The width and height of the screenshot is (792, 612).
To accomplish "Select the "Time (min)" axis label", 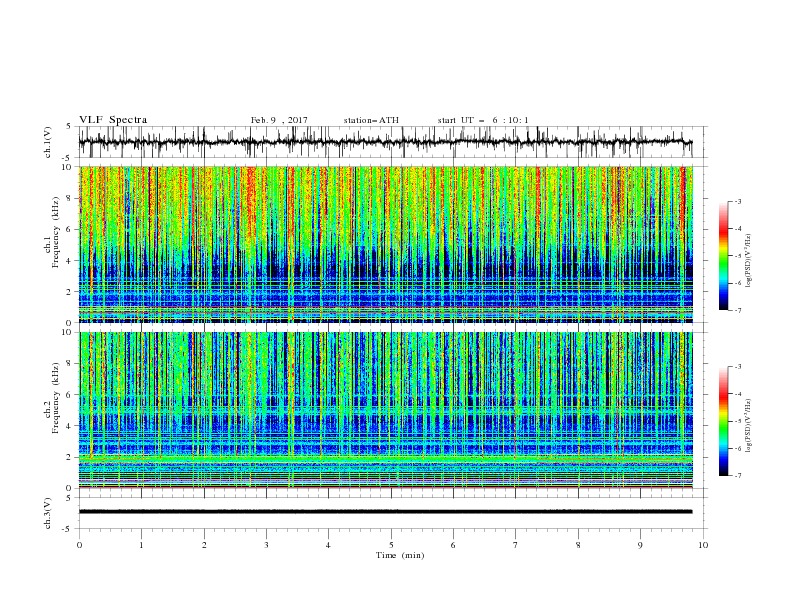I will coord(400,555).
